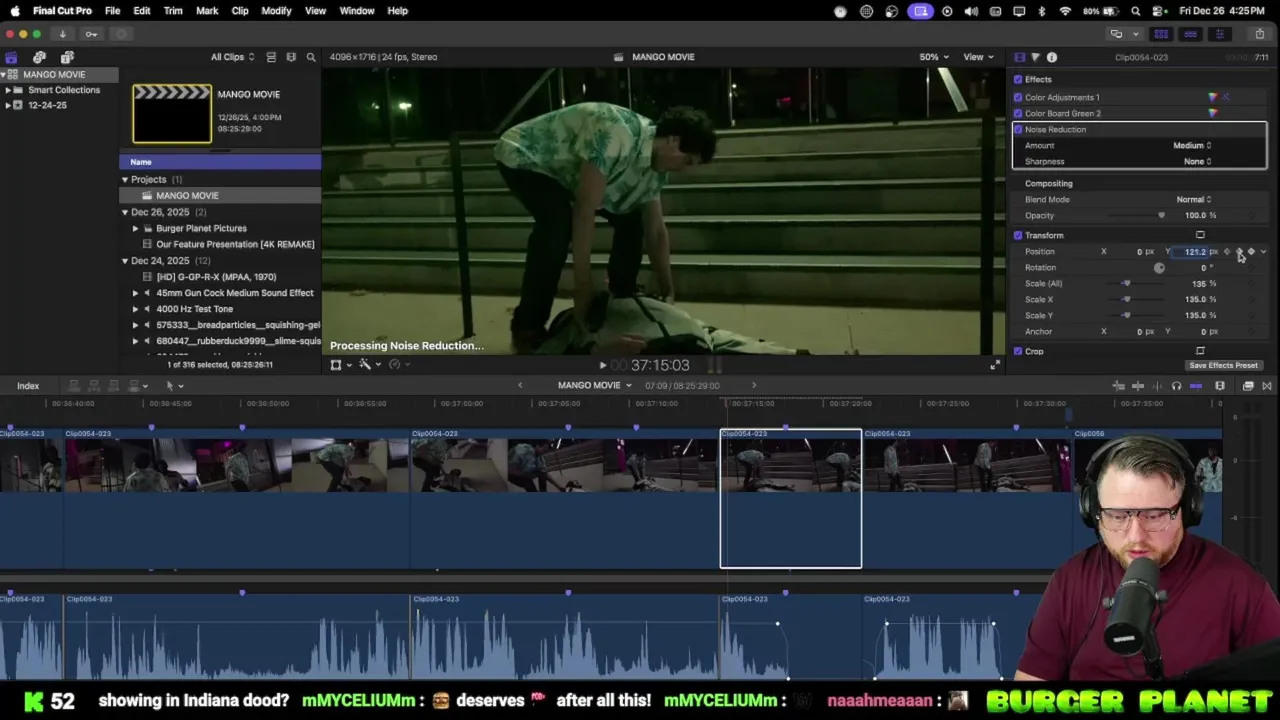Show Crop onscreen controls icon in inspector
The height and width of the screenshot is (720, 1280).
click(1200, 351)
